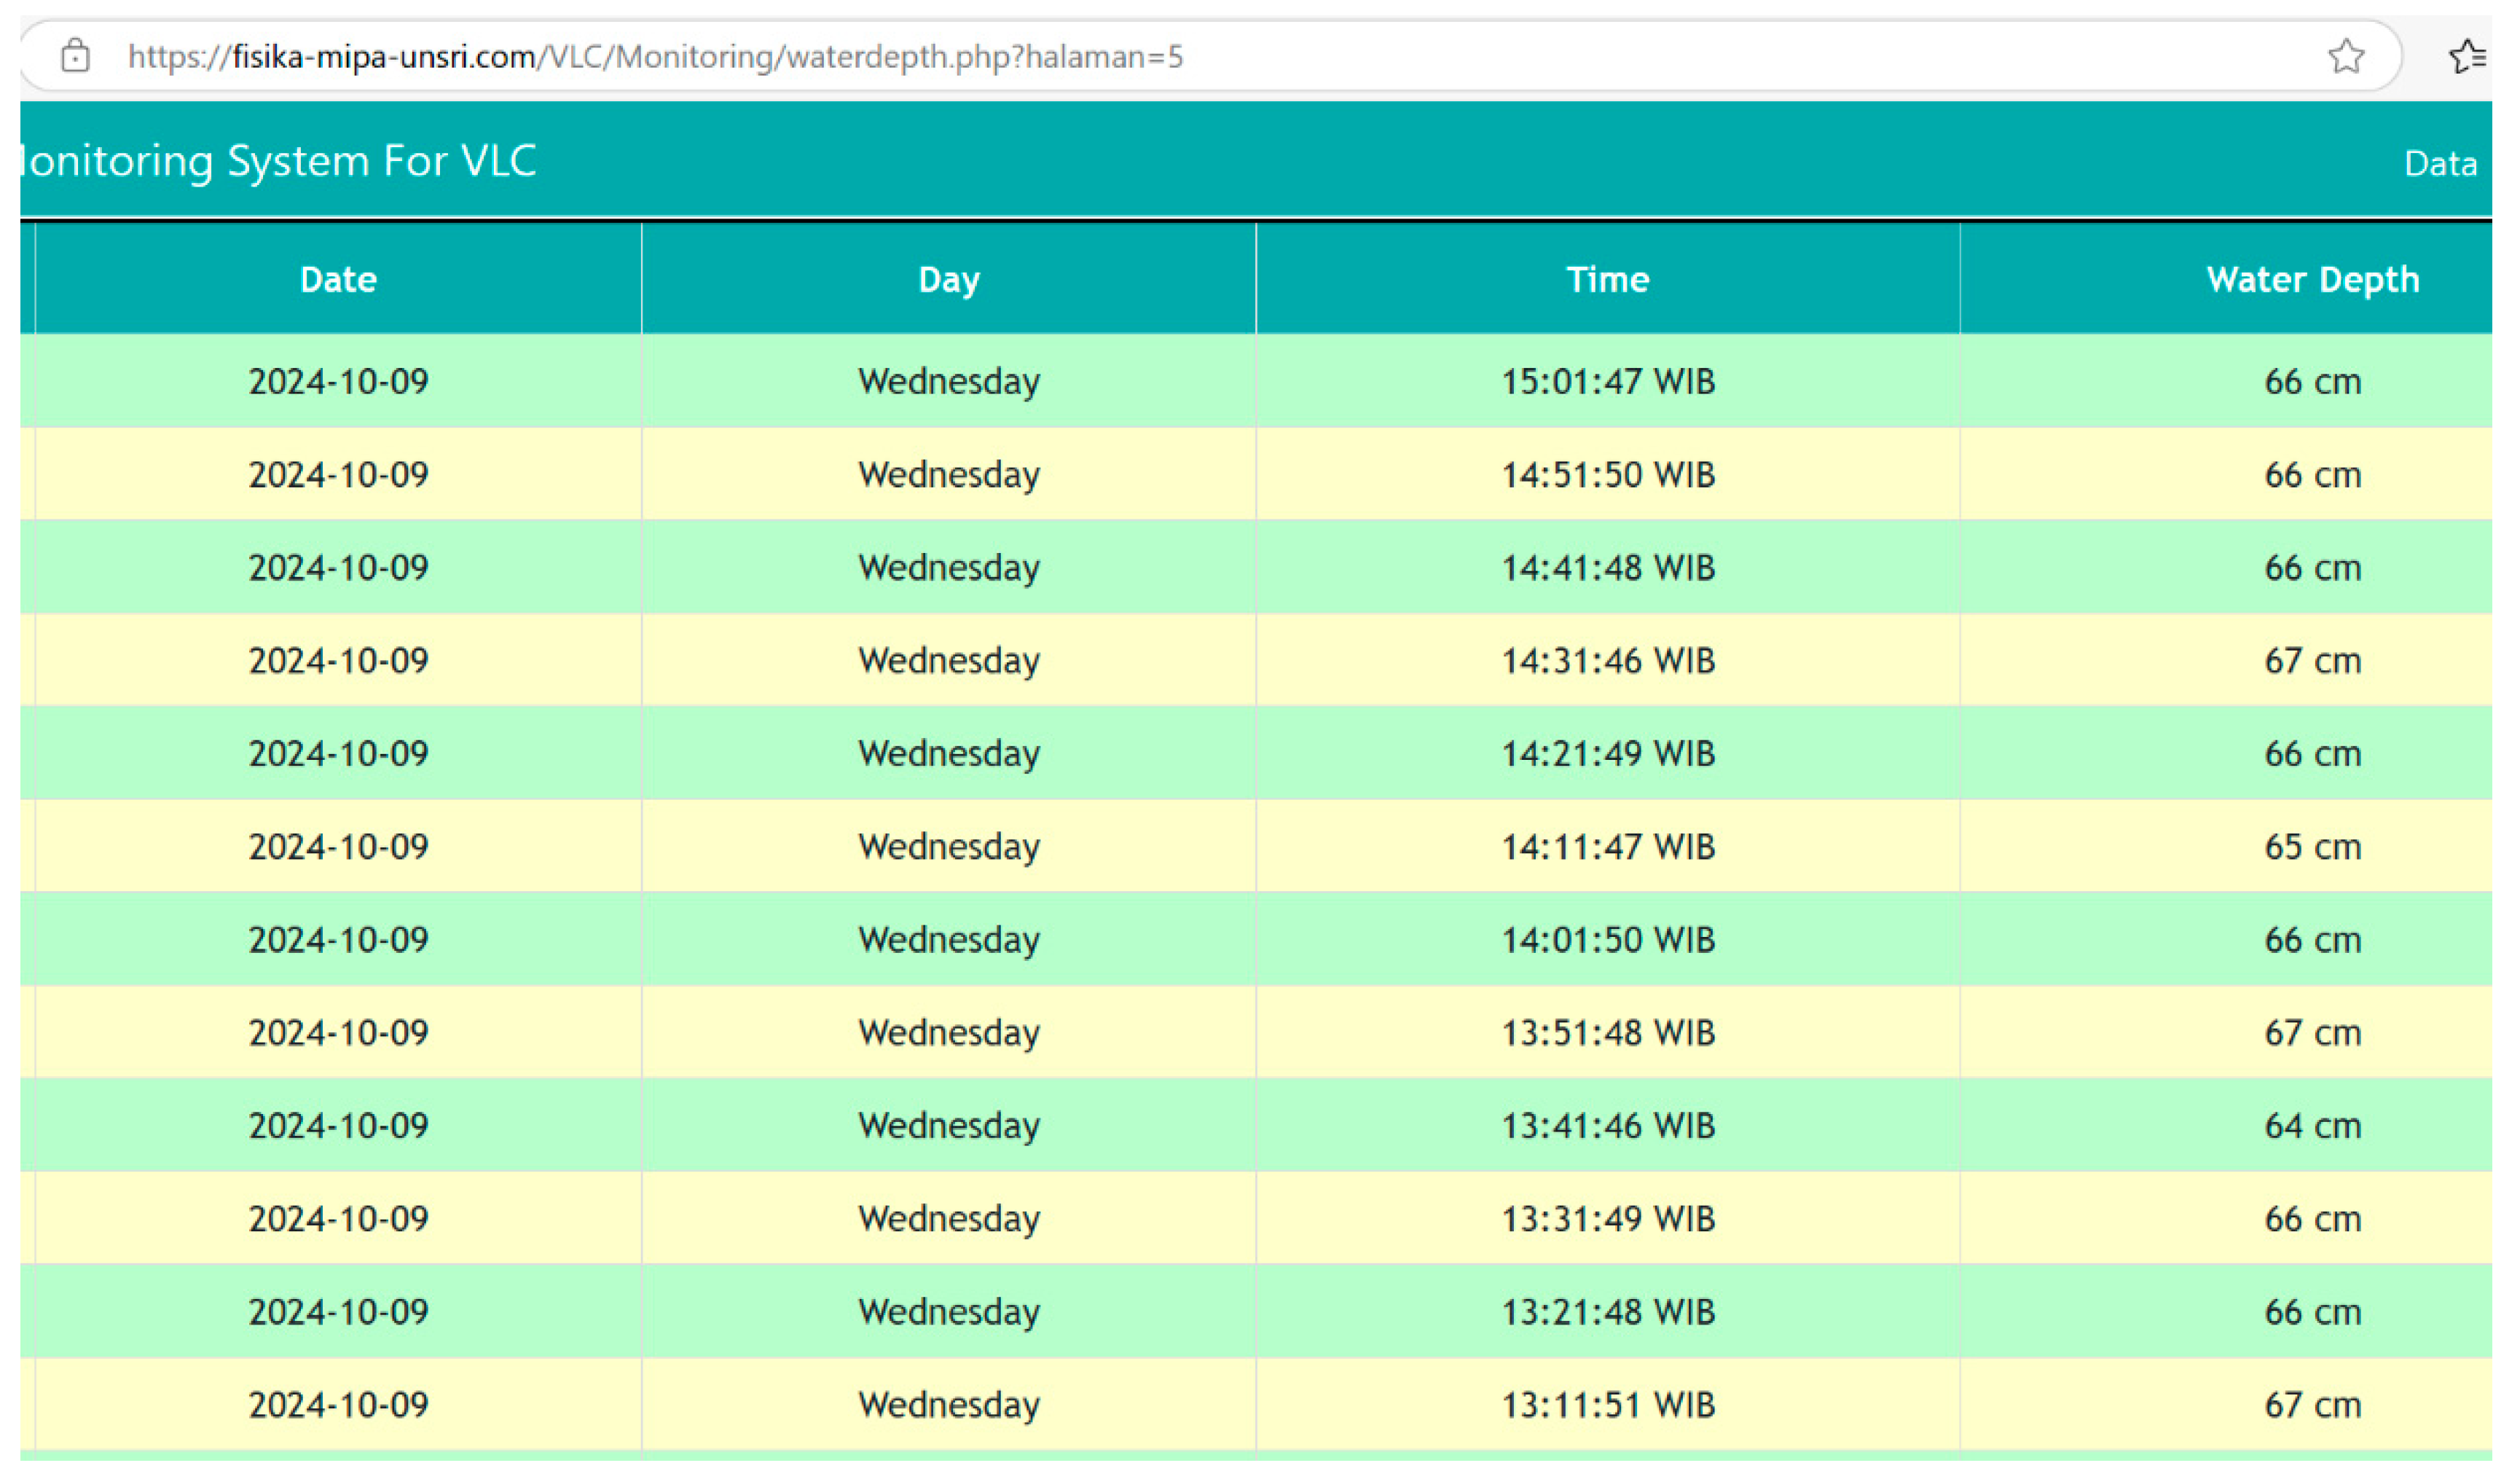The width and height of the screenshot is (2520, 1479).
Task: Click the 64 cm water depth value
Action: tap(2312, 1125)
